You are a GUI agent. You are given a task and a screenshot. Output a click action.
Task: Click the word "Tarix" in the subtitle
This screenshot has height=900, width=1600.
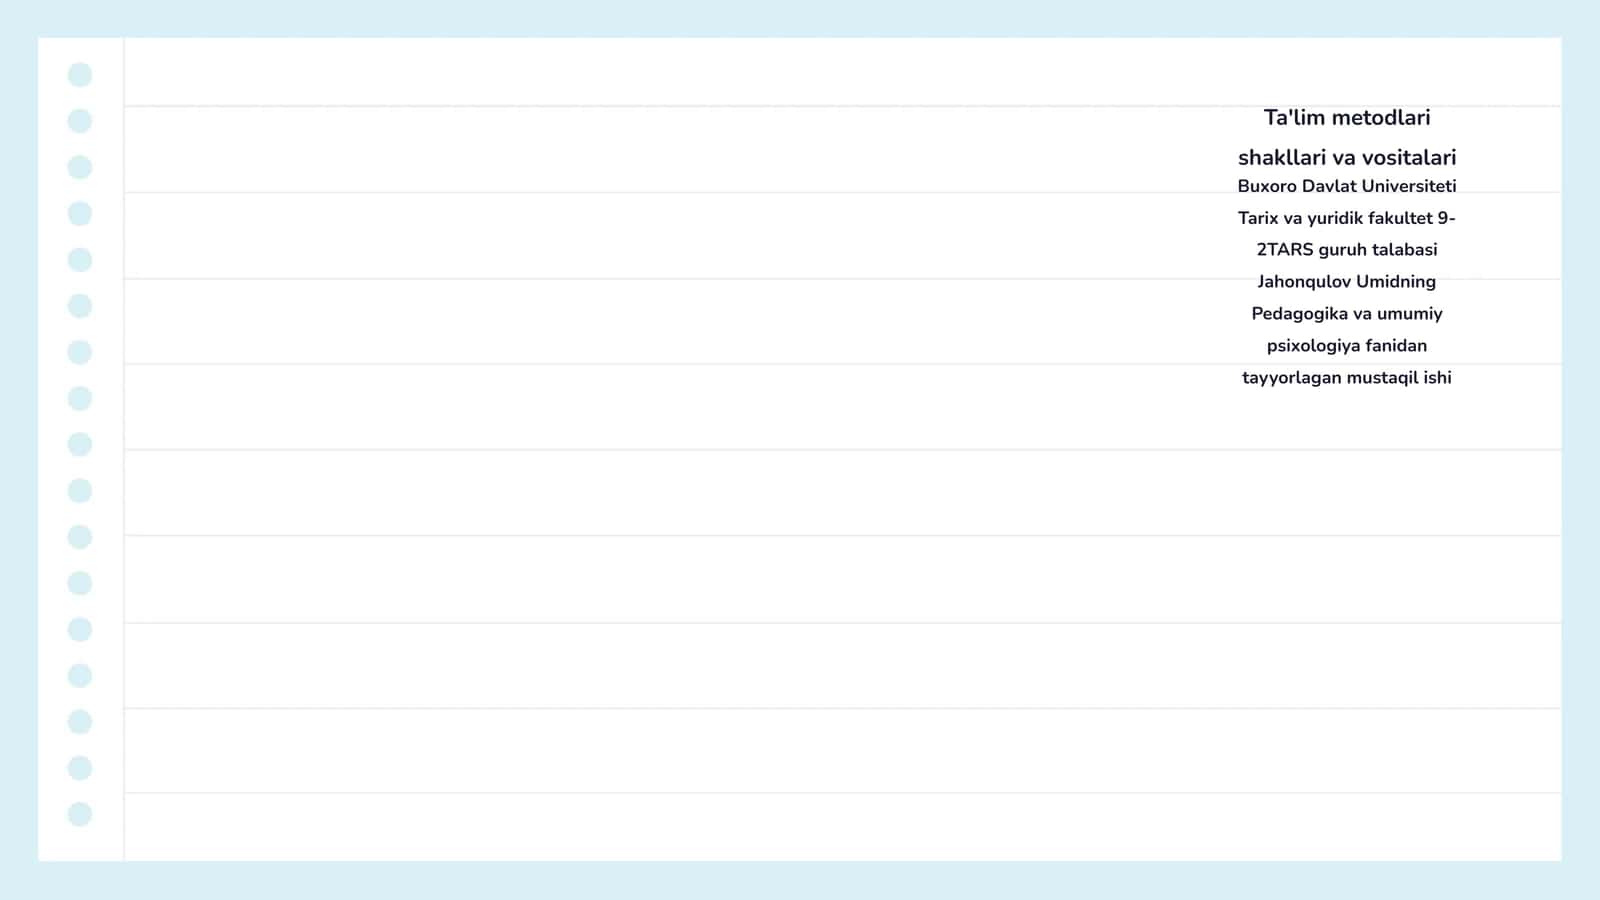[1258, 218]
